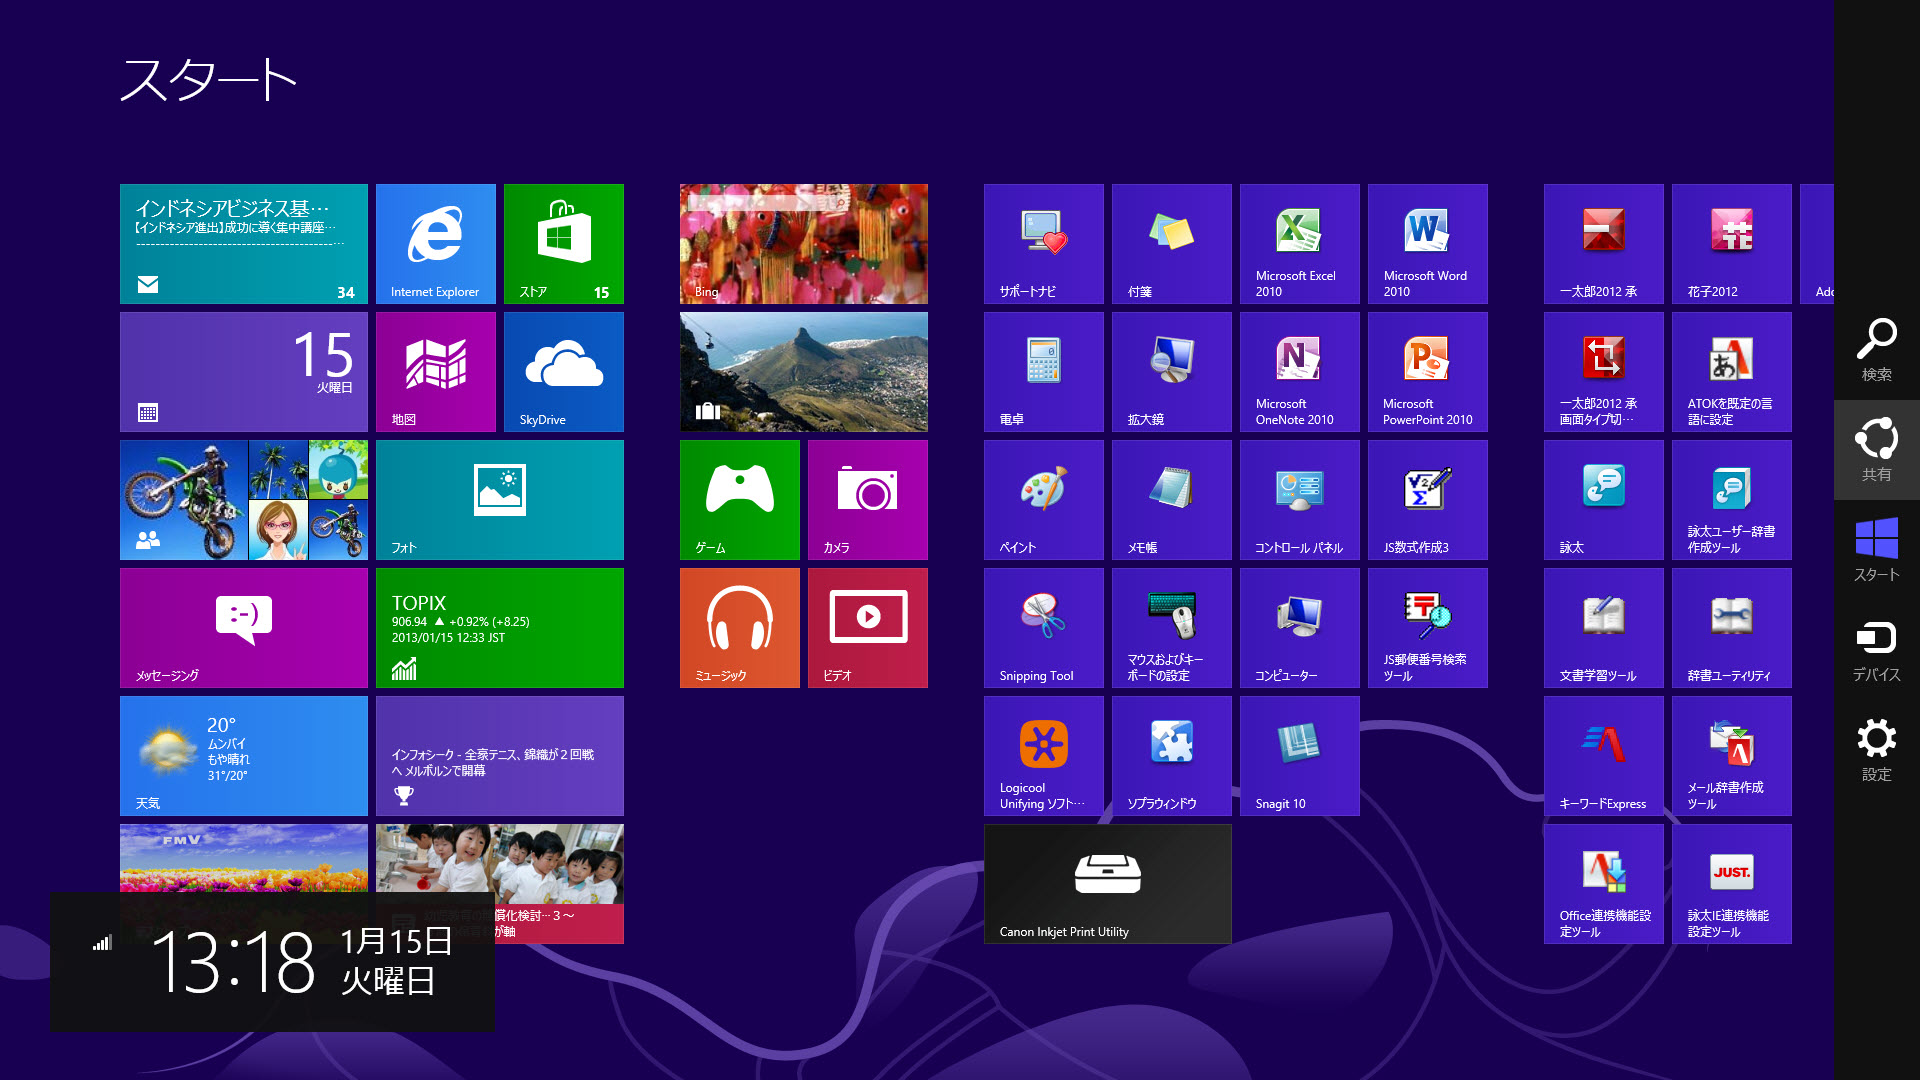Launch Microsoft Word 2010
1920x1080 pixels.
pyautogui.click(x=1427, y=243)
